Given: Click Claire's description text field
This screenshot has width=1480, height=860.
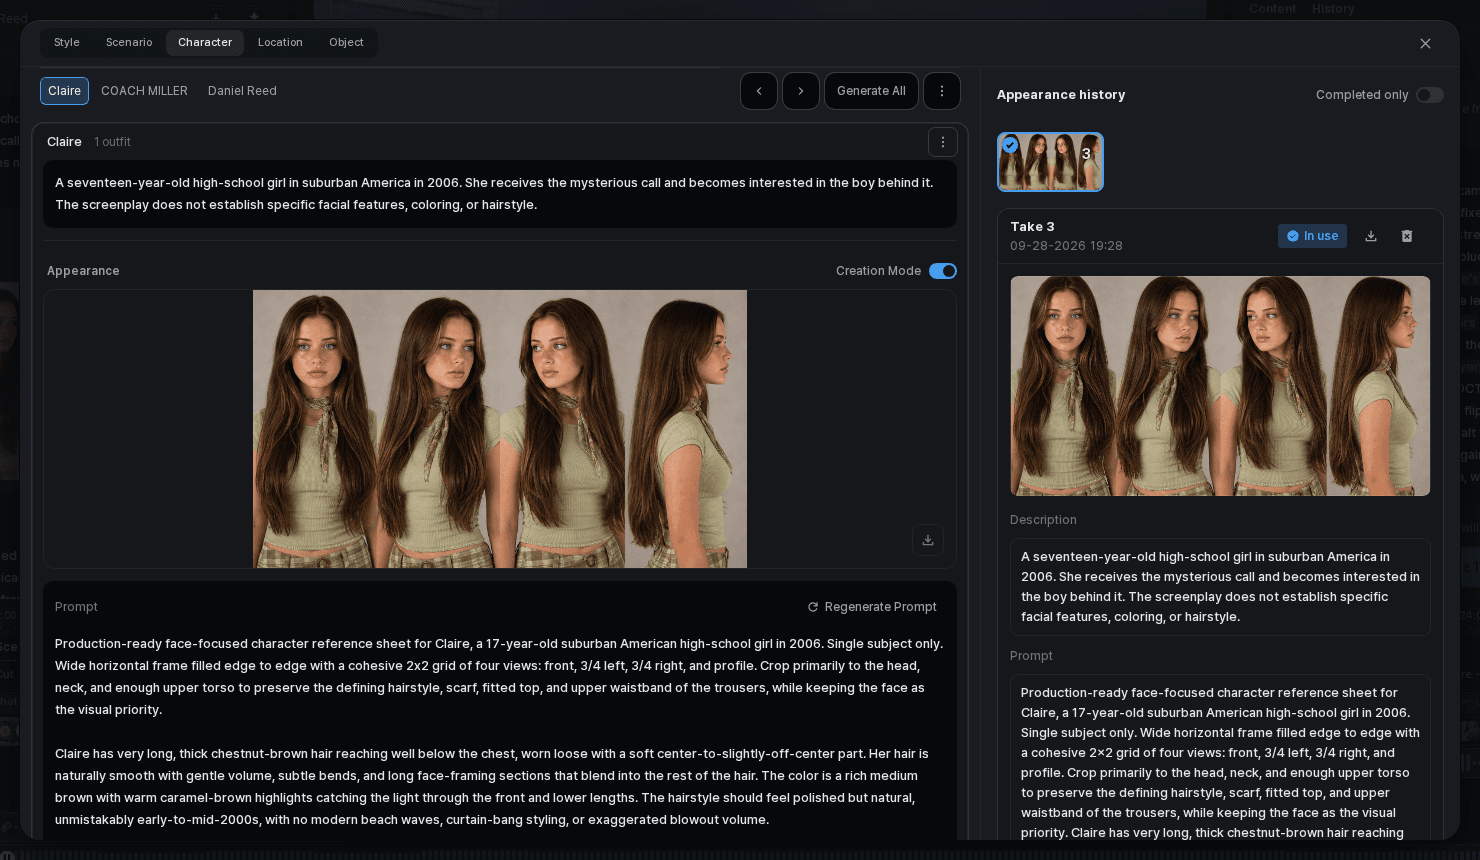Looking at the screenshot, I should 500,194.
